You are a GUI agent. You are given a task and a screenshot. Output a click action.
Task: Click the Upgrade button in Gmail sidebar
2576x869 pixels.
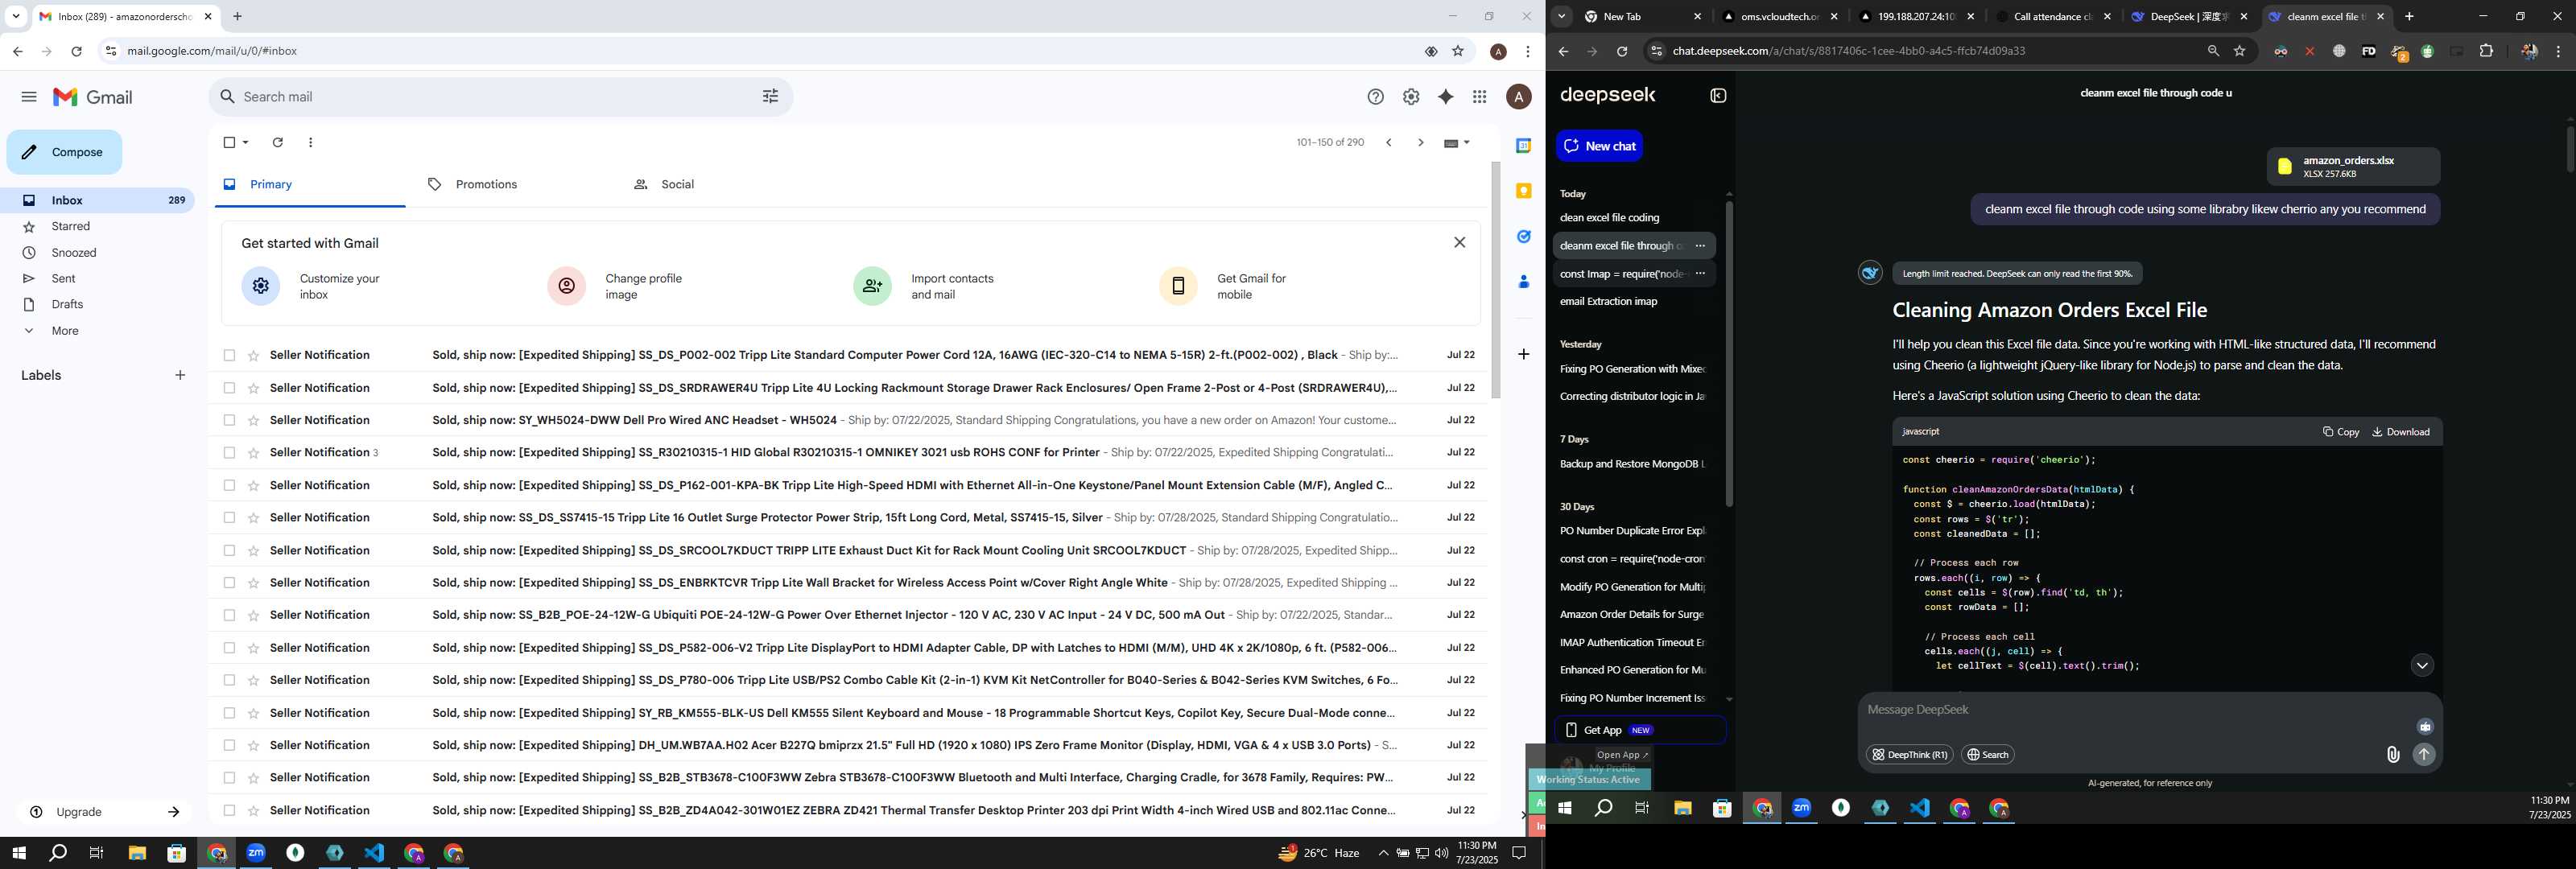(104, 812)
